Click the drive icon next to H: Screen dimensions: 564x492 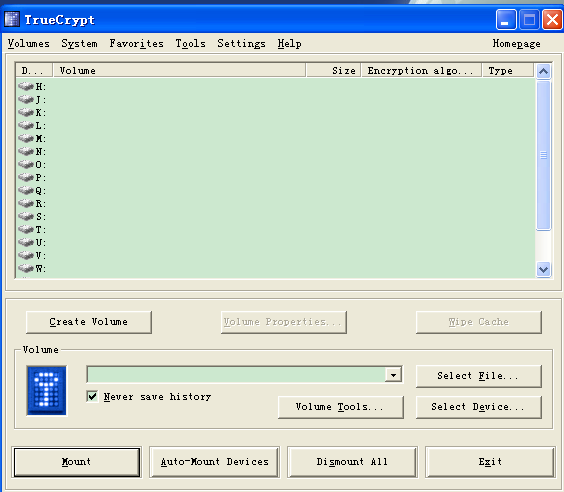point(26,86)
